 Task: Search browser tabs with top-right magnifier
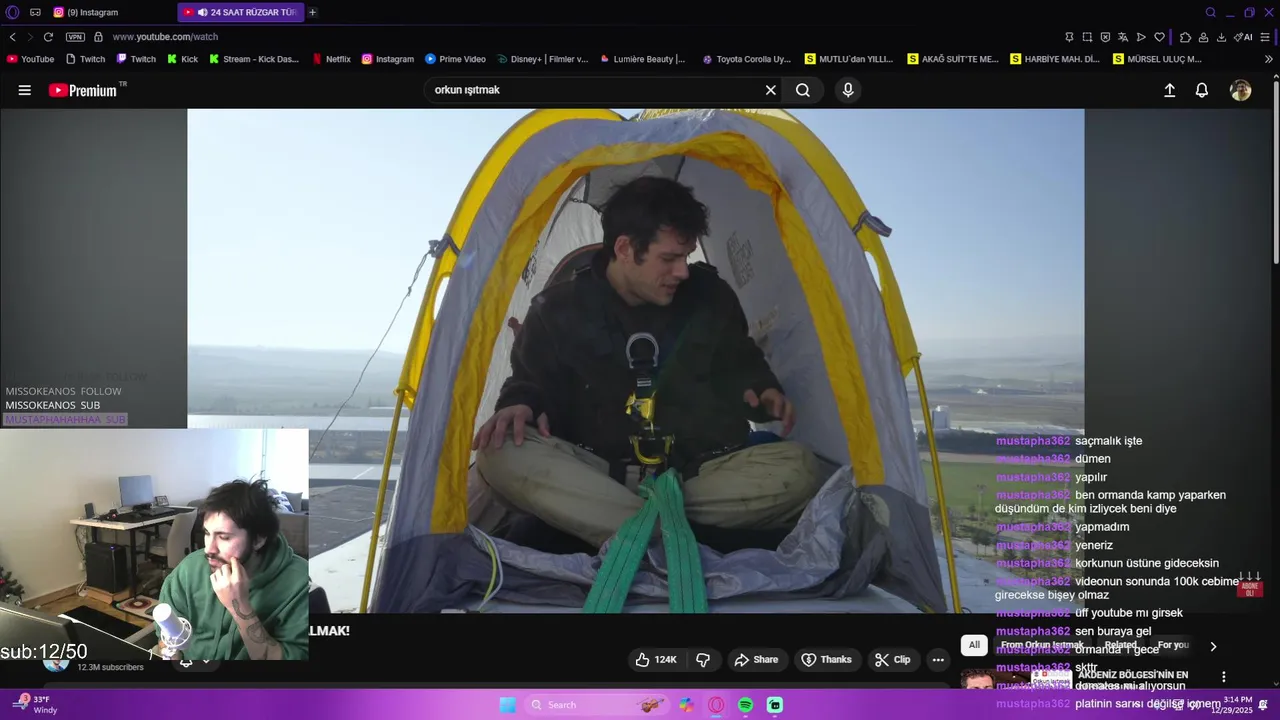point(1211,12)
